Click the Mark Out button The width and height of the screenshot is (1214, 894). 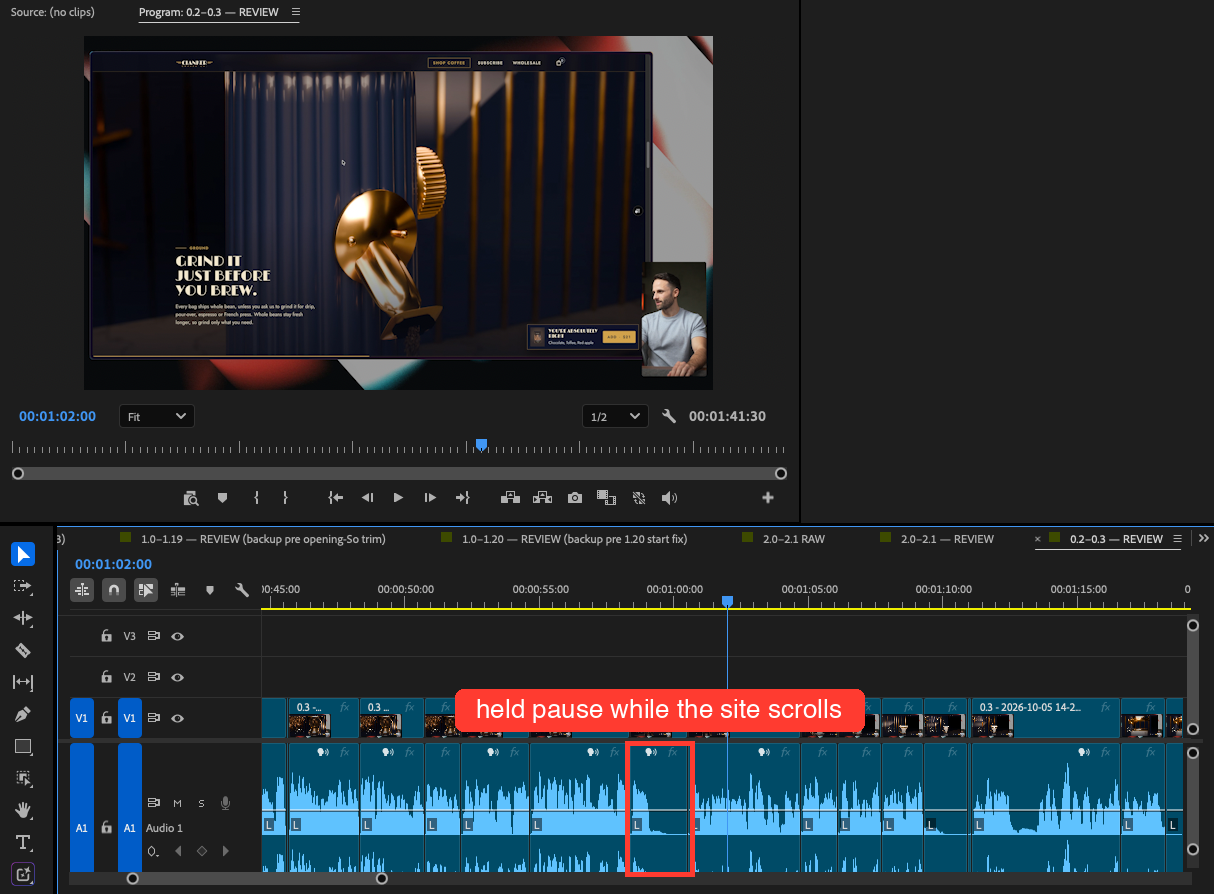click(x=285, y=497)
